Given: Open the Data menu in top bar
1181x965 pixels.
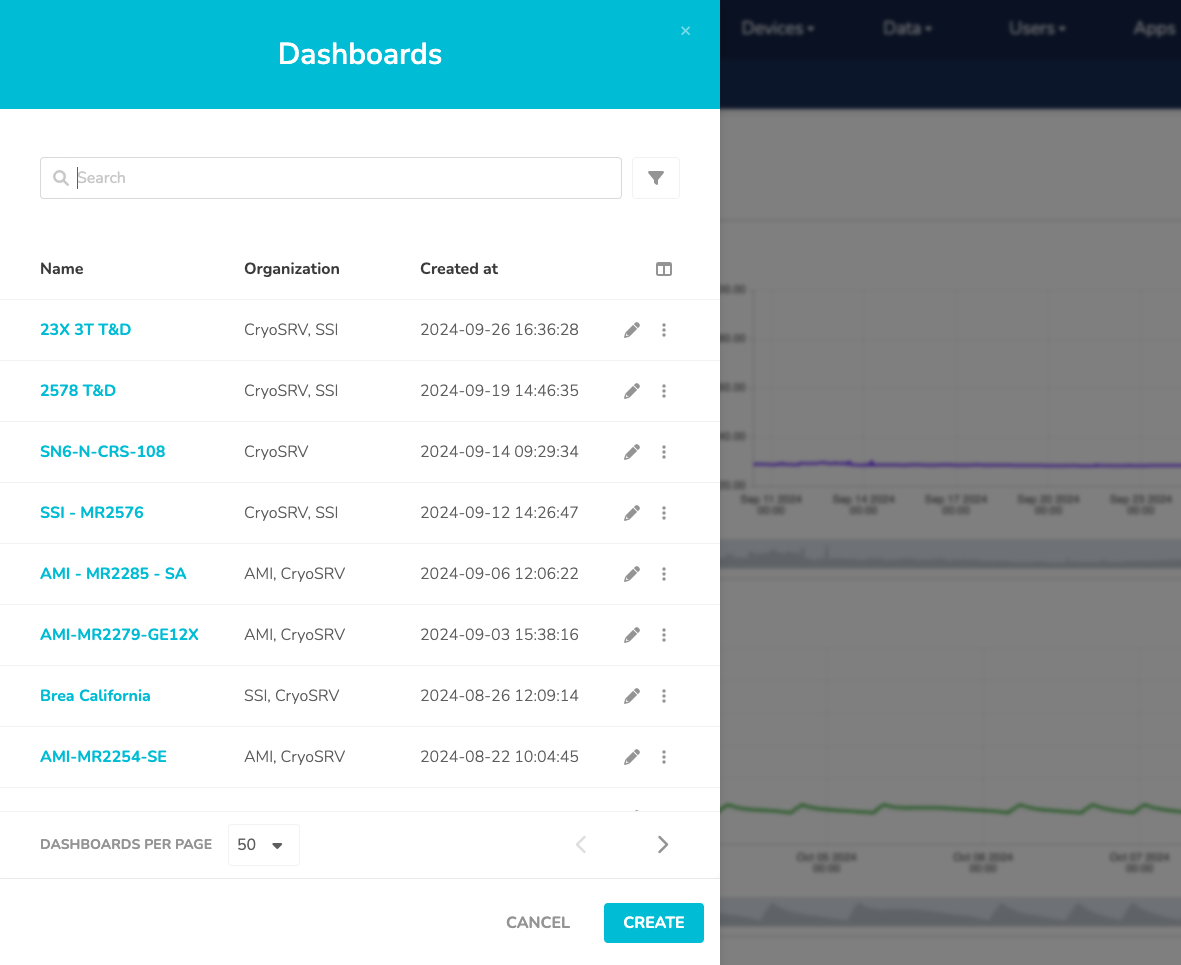Looking at the screenshot, I should [x=906, y=28].
